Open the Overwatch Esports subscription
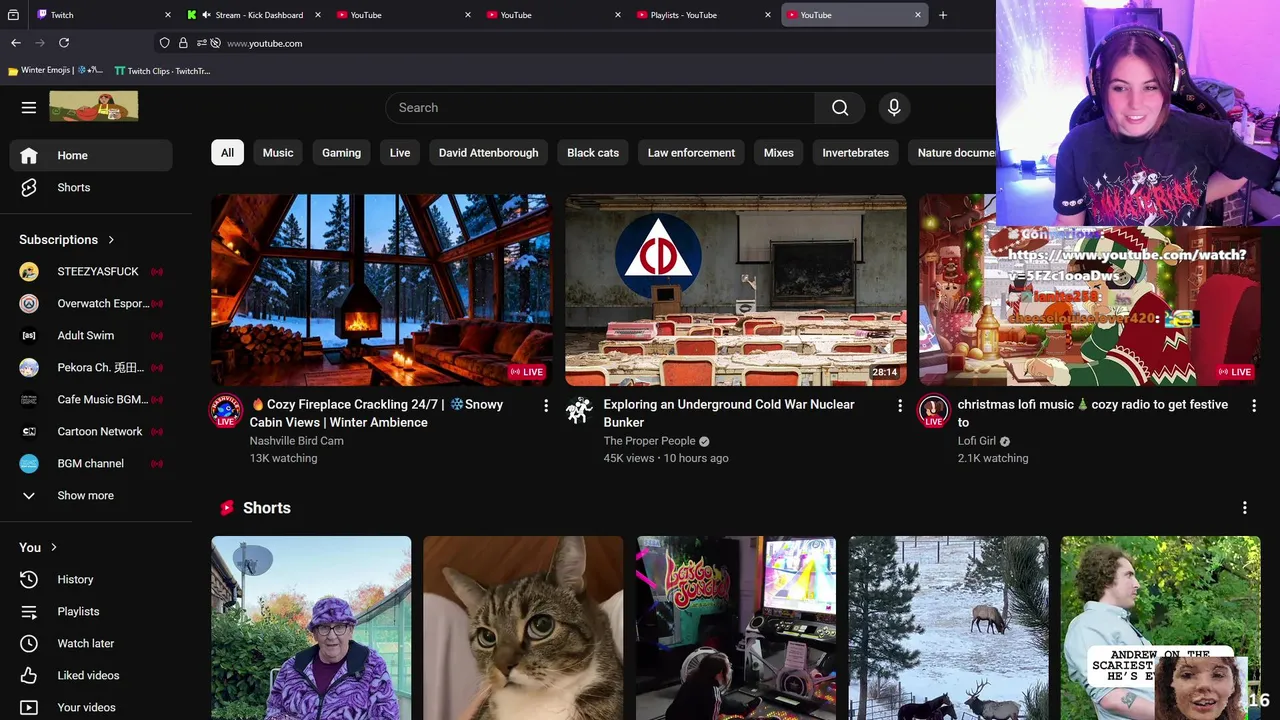1280x720 pixels. pyautogui.click(x=91, y=304)
